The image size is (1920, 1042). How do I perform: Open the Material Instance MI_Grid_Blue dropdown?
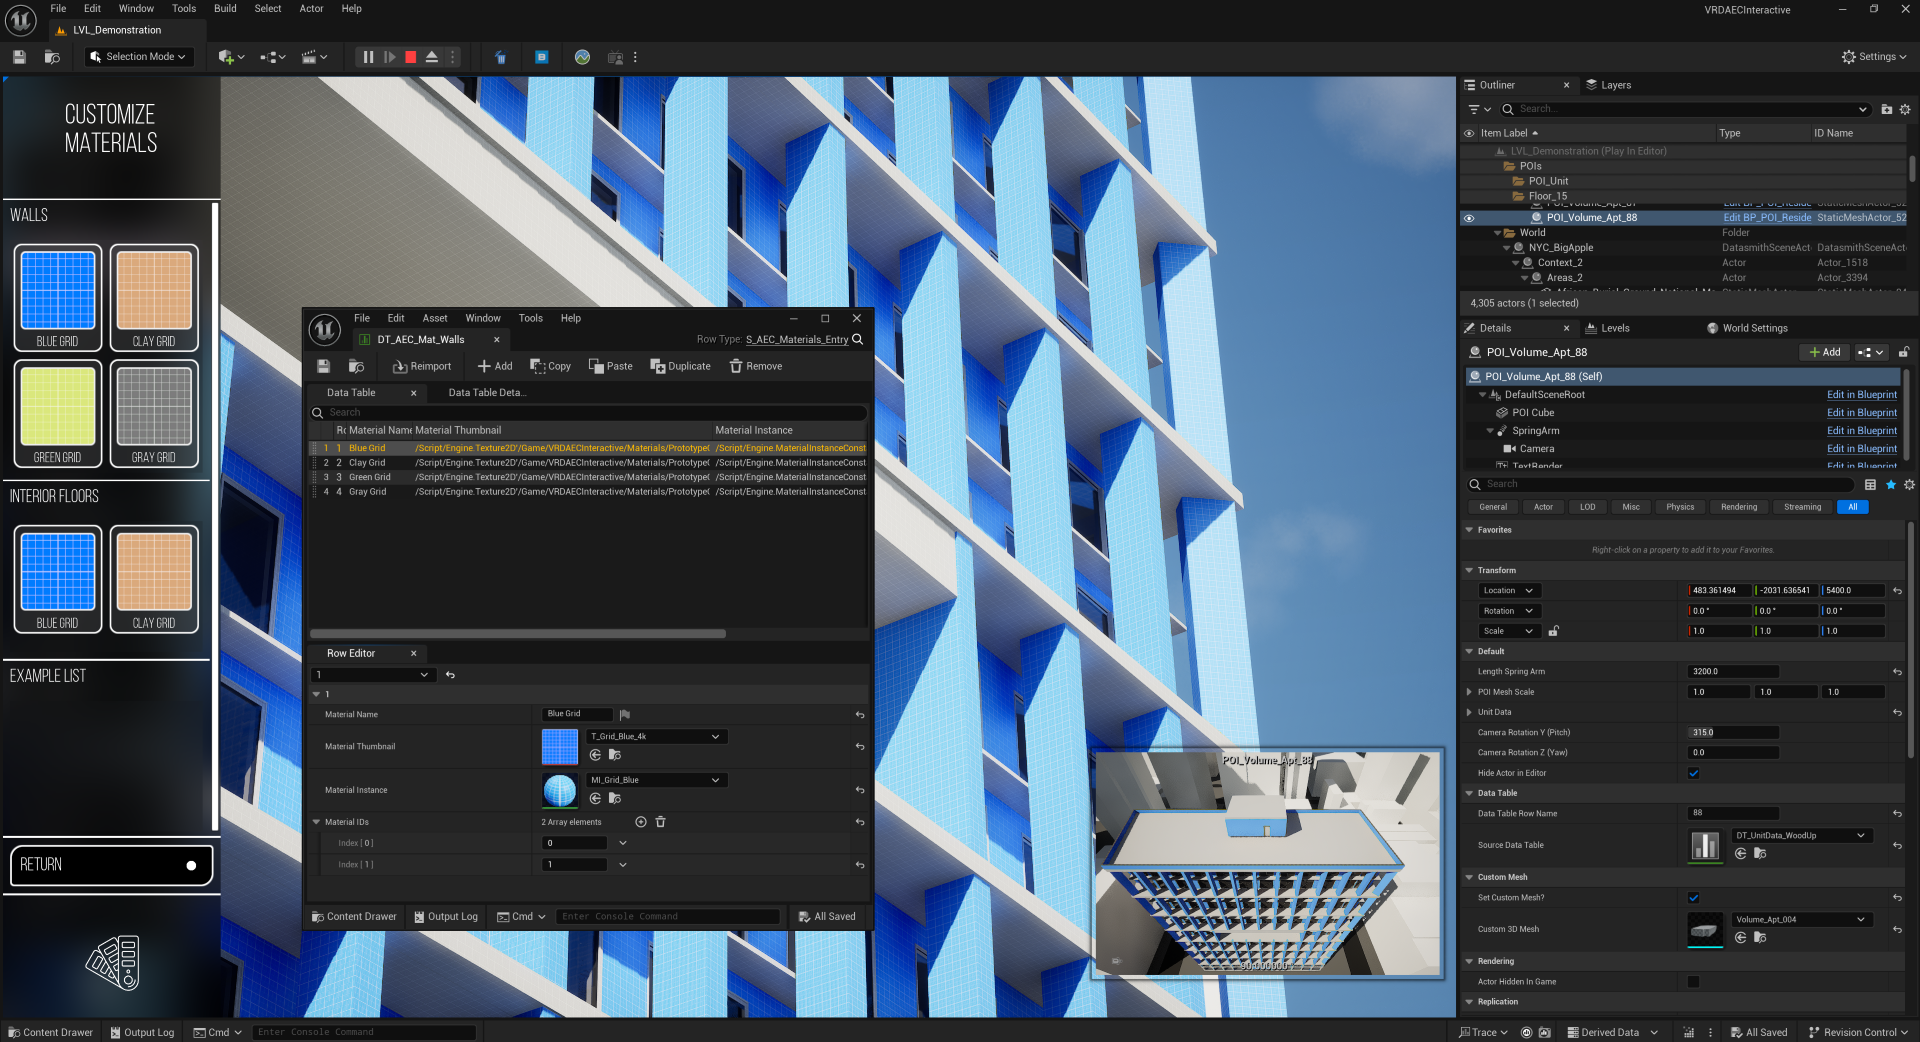click(655, 780)
